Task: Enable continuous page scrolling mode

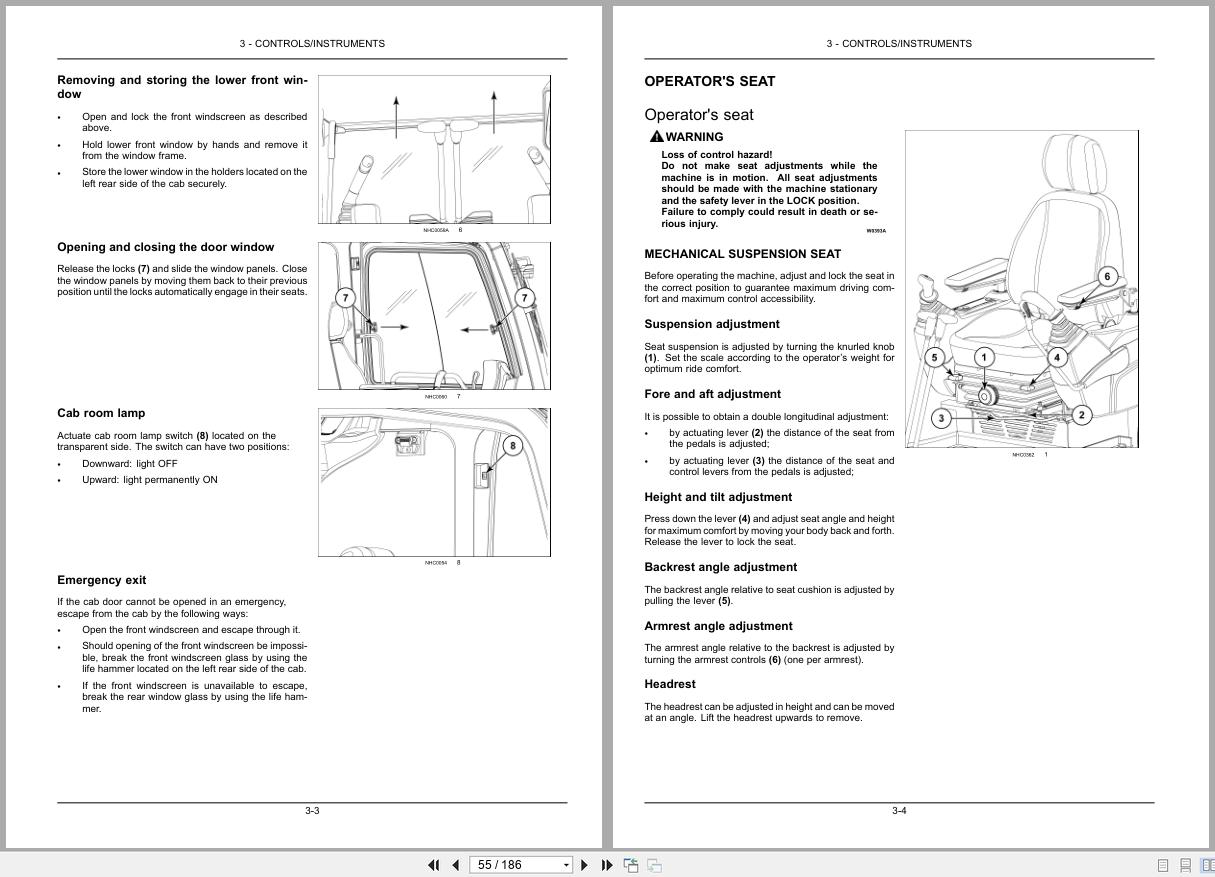Action: pos(1185,864)
